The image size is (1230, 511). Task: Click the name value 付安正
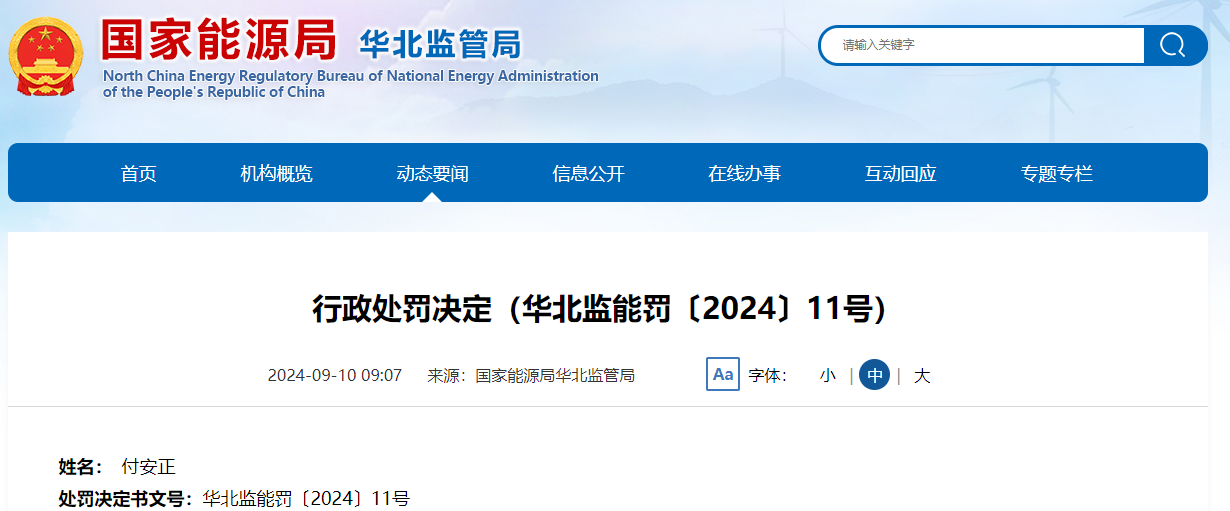(148, 467)
